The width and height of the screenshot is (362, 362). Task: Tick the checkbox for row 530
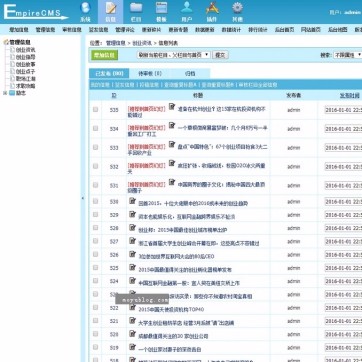coord(96,201)
